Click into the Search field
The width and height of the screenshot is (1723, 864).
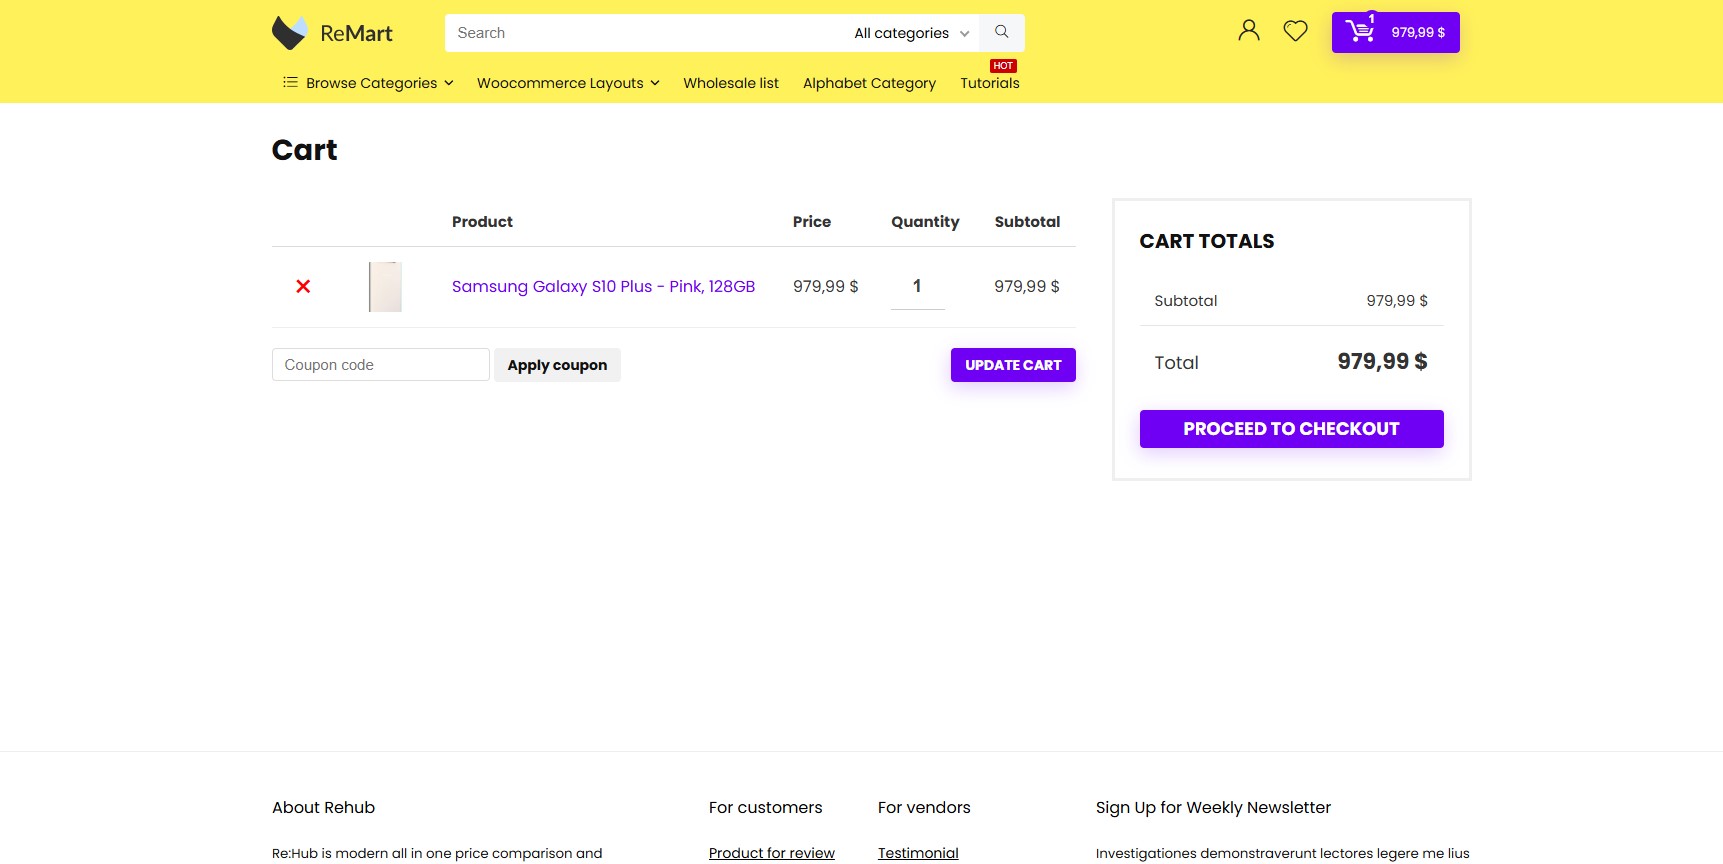(645, 33)
